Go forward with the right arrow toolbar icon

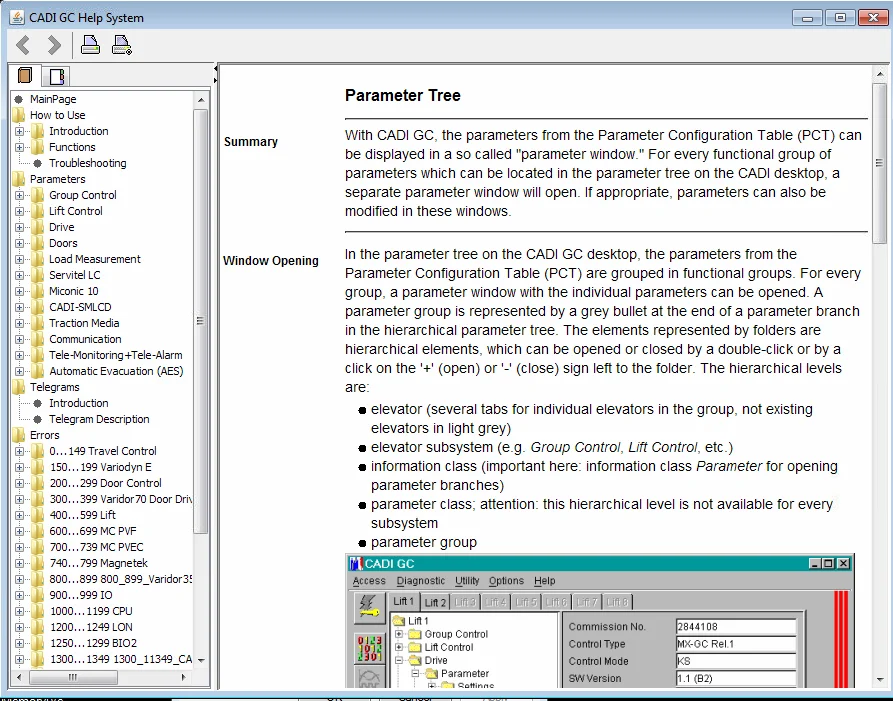(x=54, y=45)
